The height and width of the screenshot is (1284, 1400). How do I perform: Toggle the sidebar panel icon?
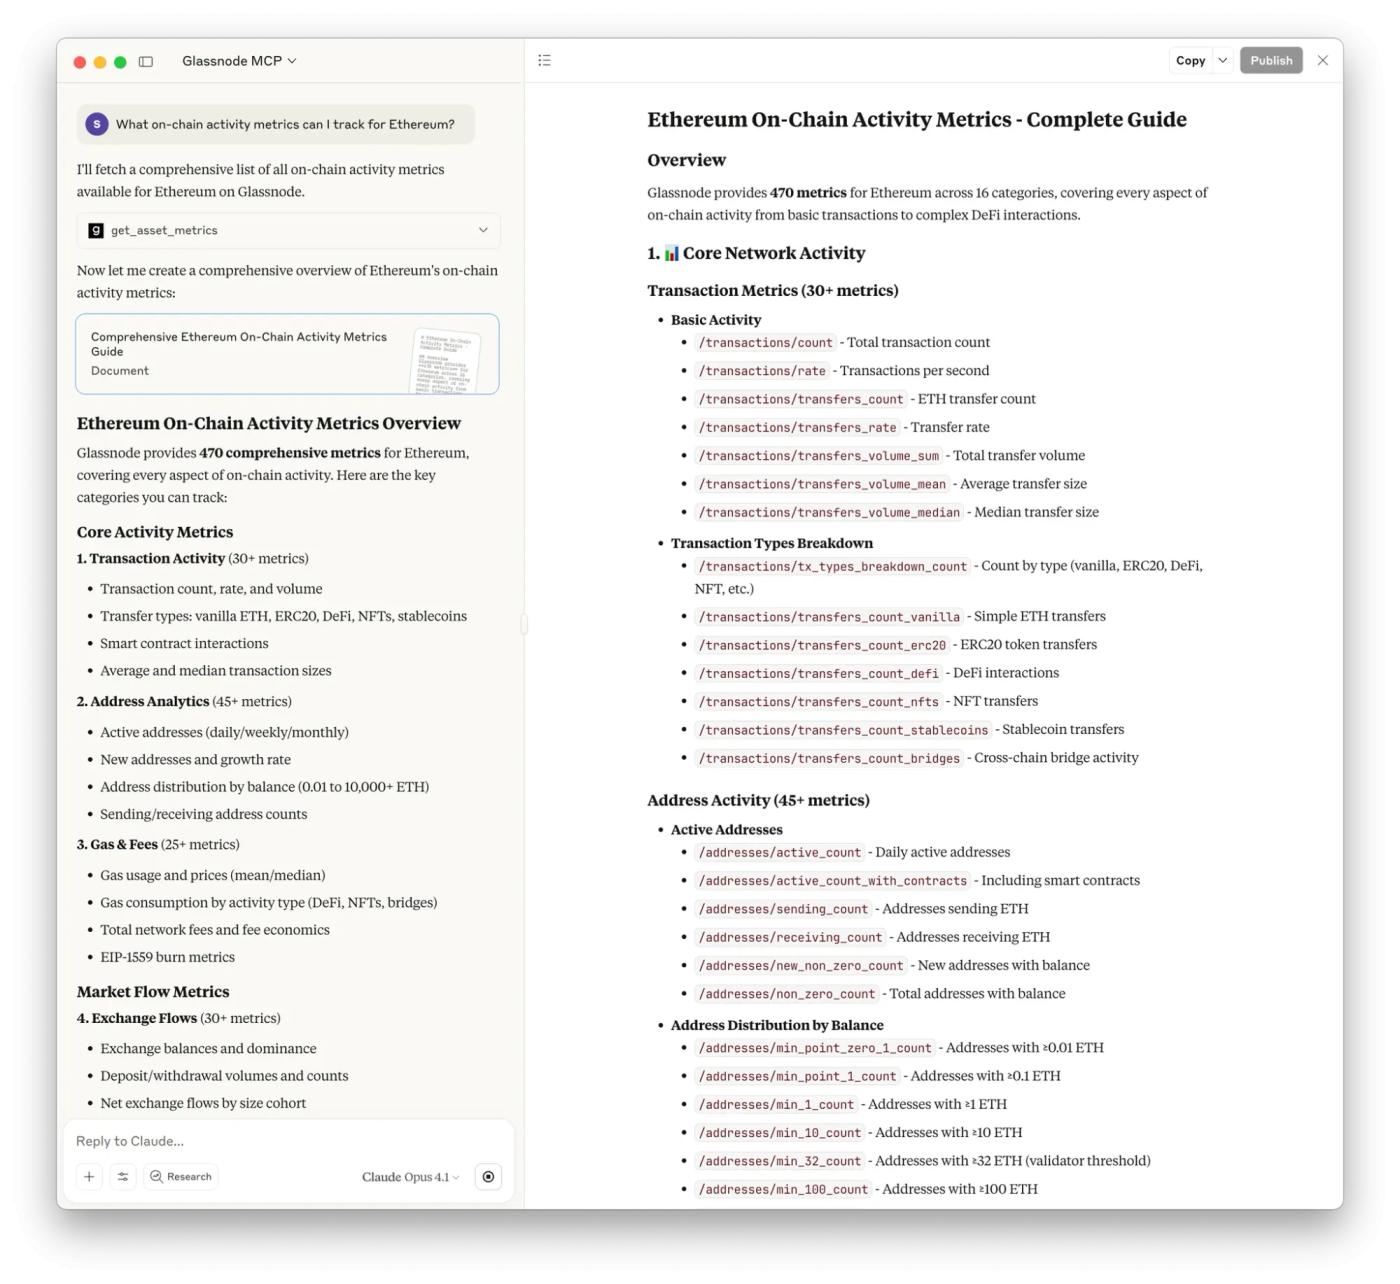(x=146, y=62)
